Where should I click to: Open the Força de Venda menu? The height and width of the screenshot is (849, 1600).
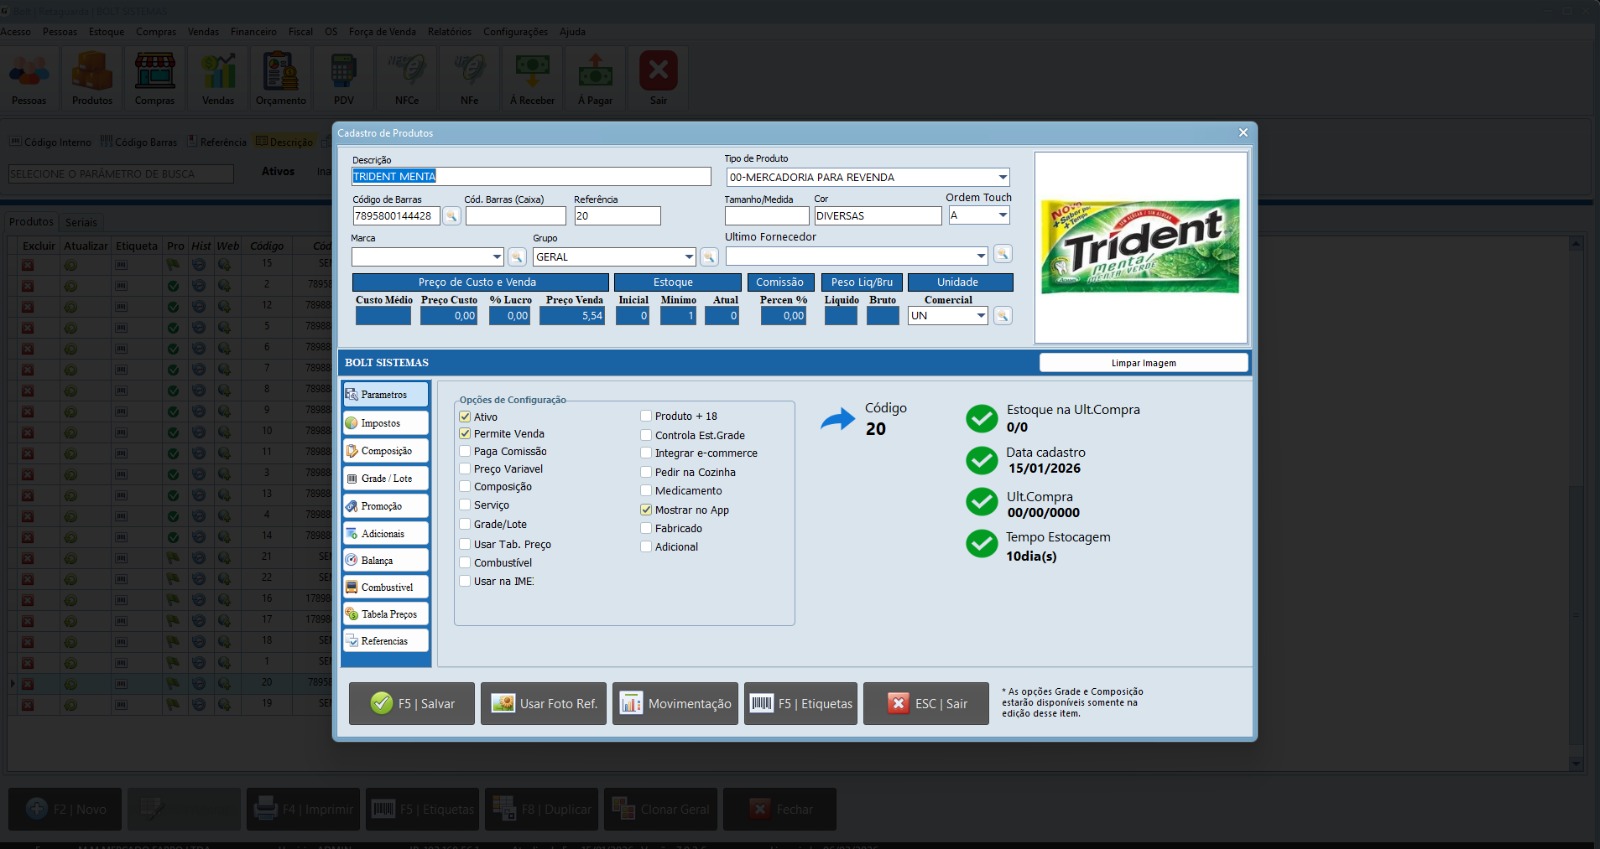click(382, 32)
